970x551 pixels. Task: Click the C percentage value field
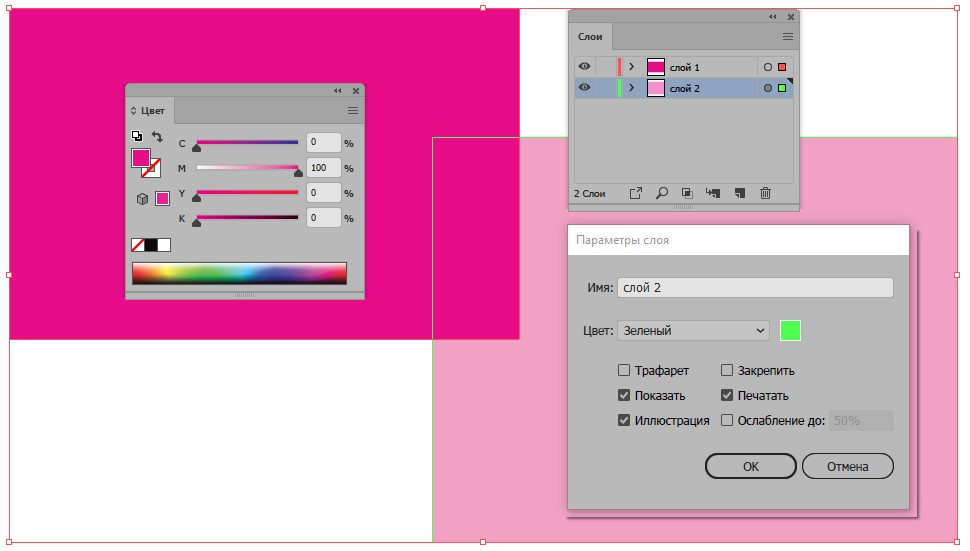(x=324, y=142)
